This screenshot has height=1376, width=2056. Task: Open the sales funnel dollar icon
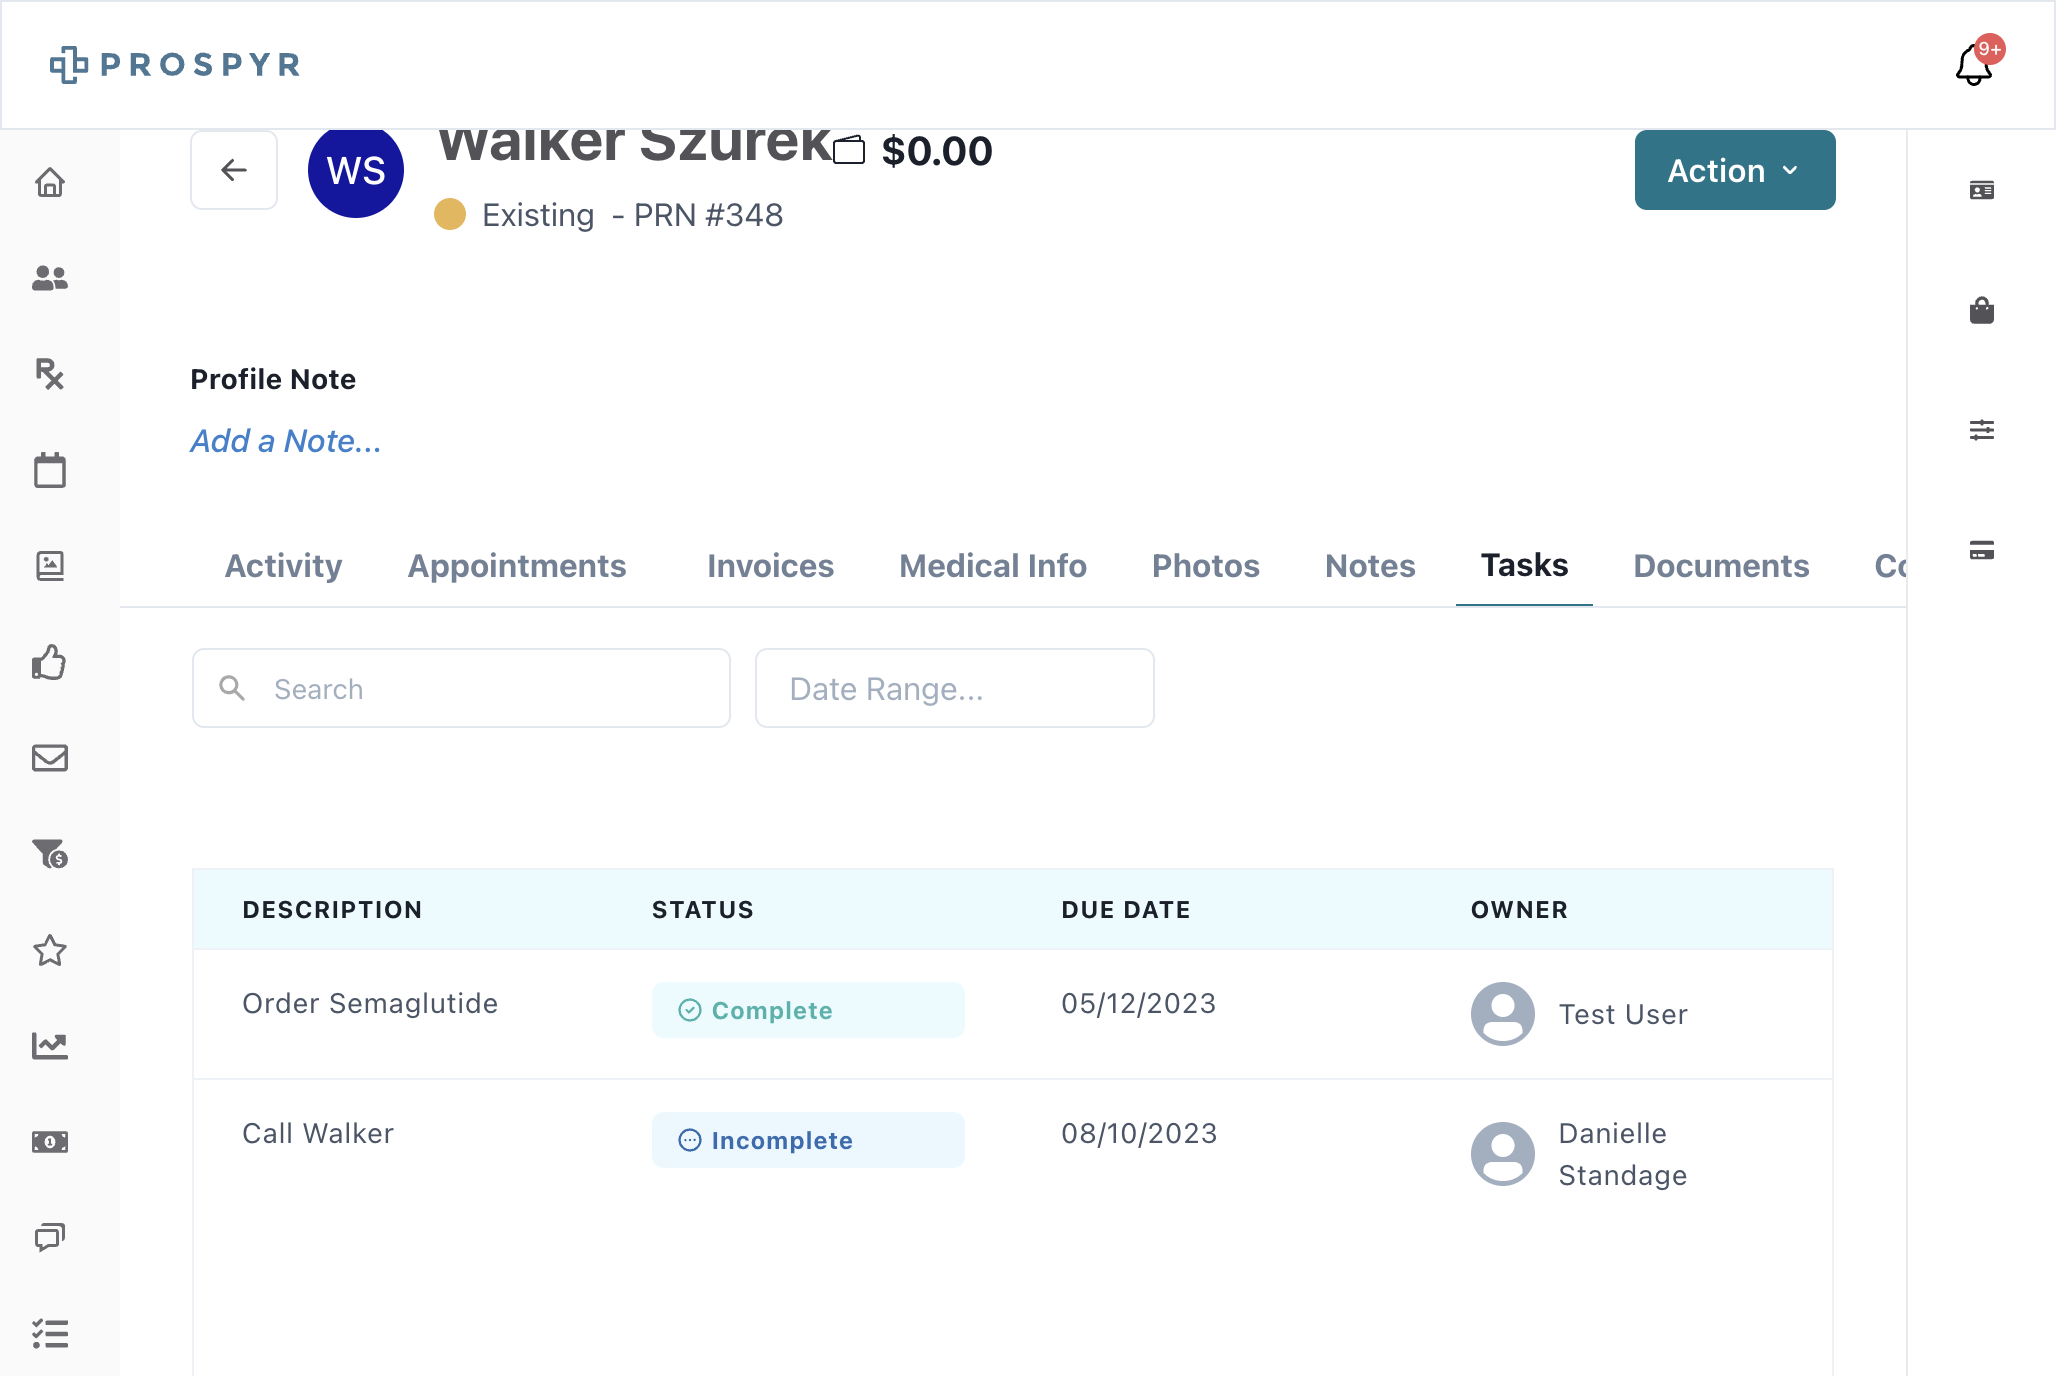[50, 854]
